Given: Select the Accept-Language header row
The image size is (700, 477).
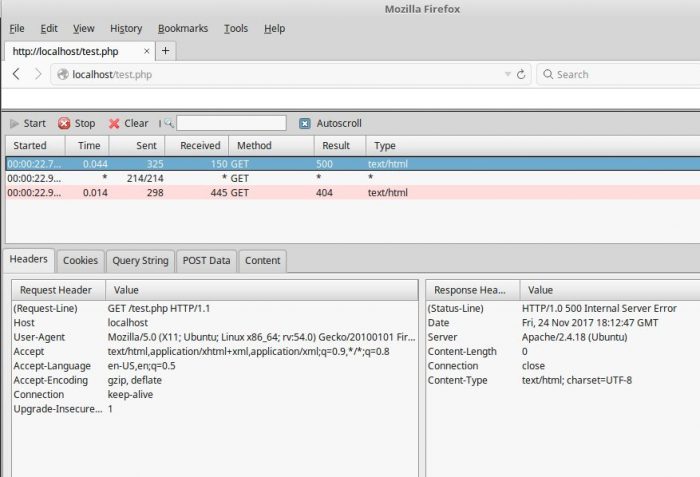Looking at the screenshot, I should click(x=215, y=366).
